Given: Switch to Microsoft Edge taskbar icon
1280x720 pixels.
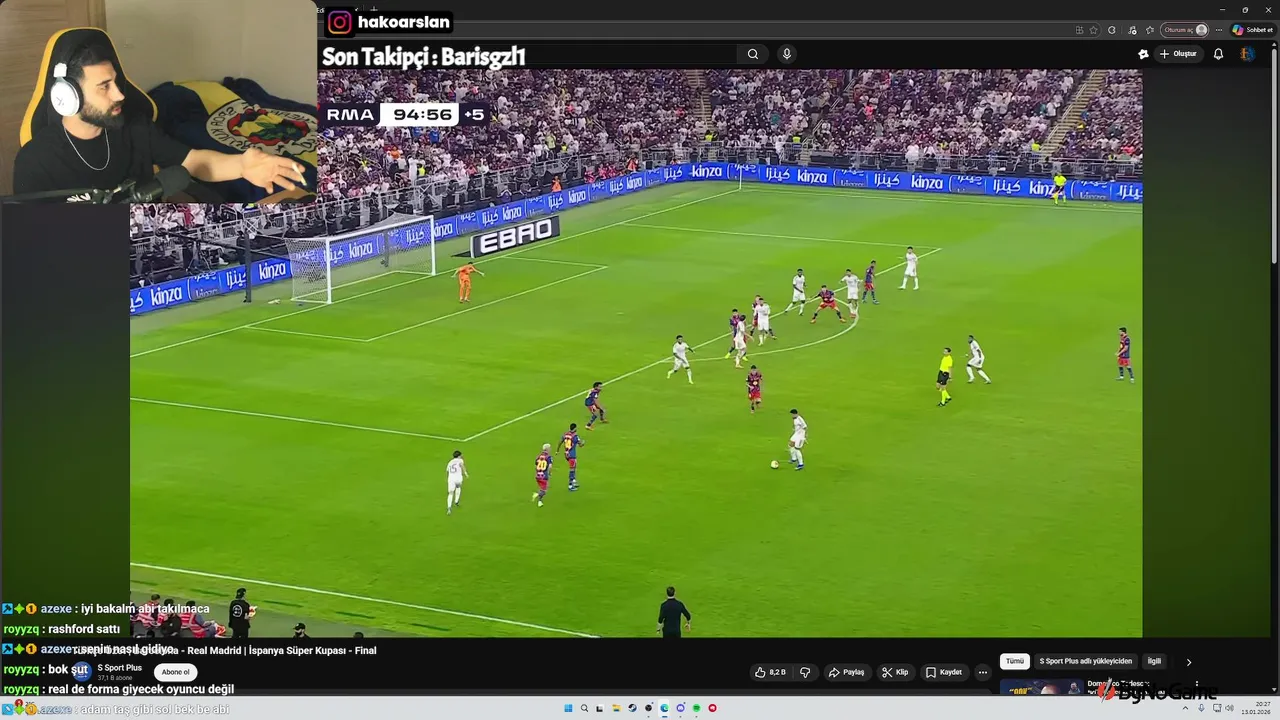Looking at the screenshot, I should [664, 708].
